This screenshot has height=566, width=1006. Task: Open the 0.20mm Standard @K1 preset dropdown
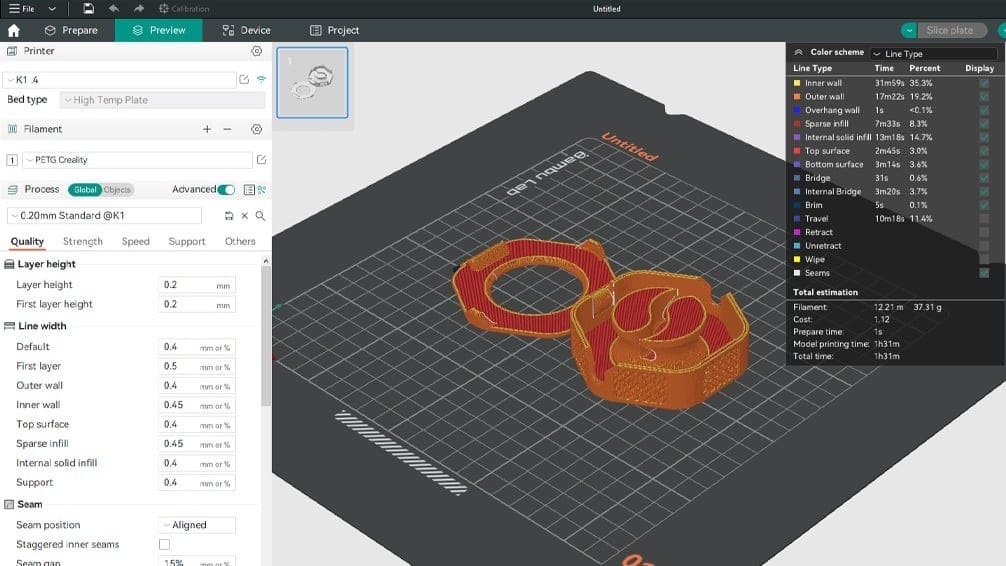(105, 216)
